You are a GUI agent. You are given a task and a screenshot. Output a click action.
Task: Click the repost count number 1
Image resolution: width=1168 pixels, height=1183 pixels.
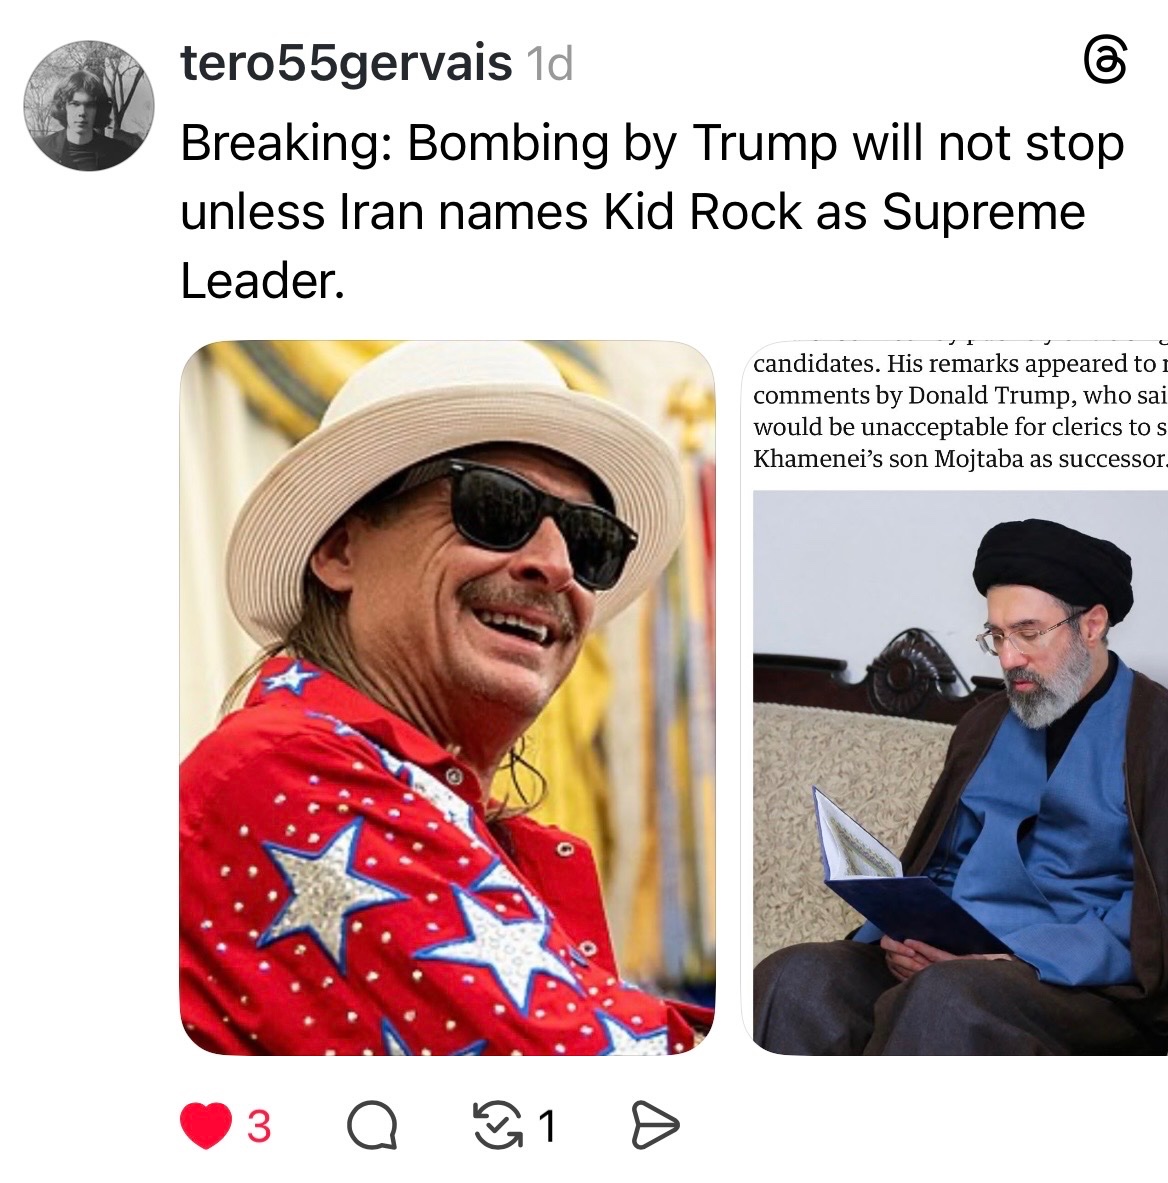click(x=548, y=1126)
